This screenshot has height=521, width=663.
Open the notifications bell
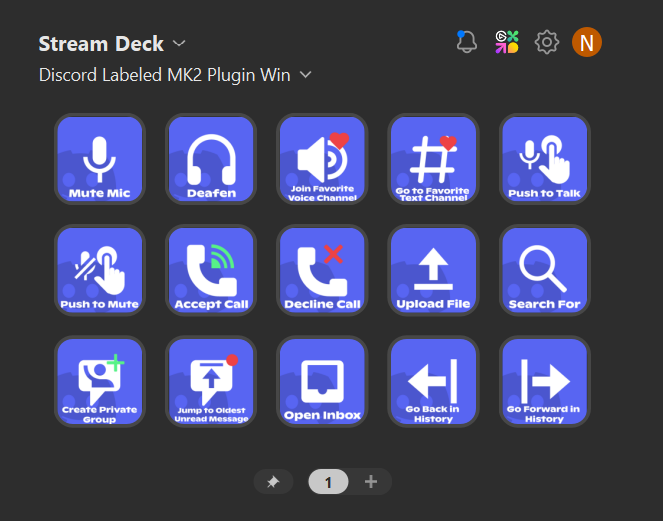pos(466,42)
